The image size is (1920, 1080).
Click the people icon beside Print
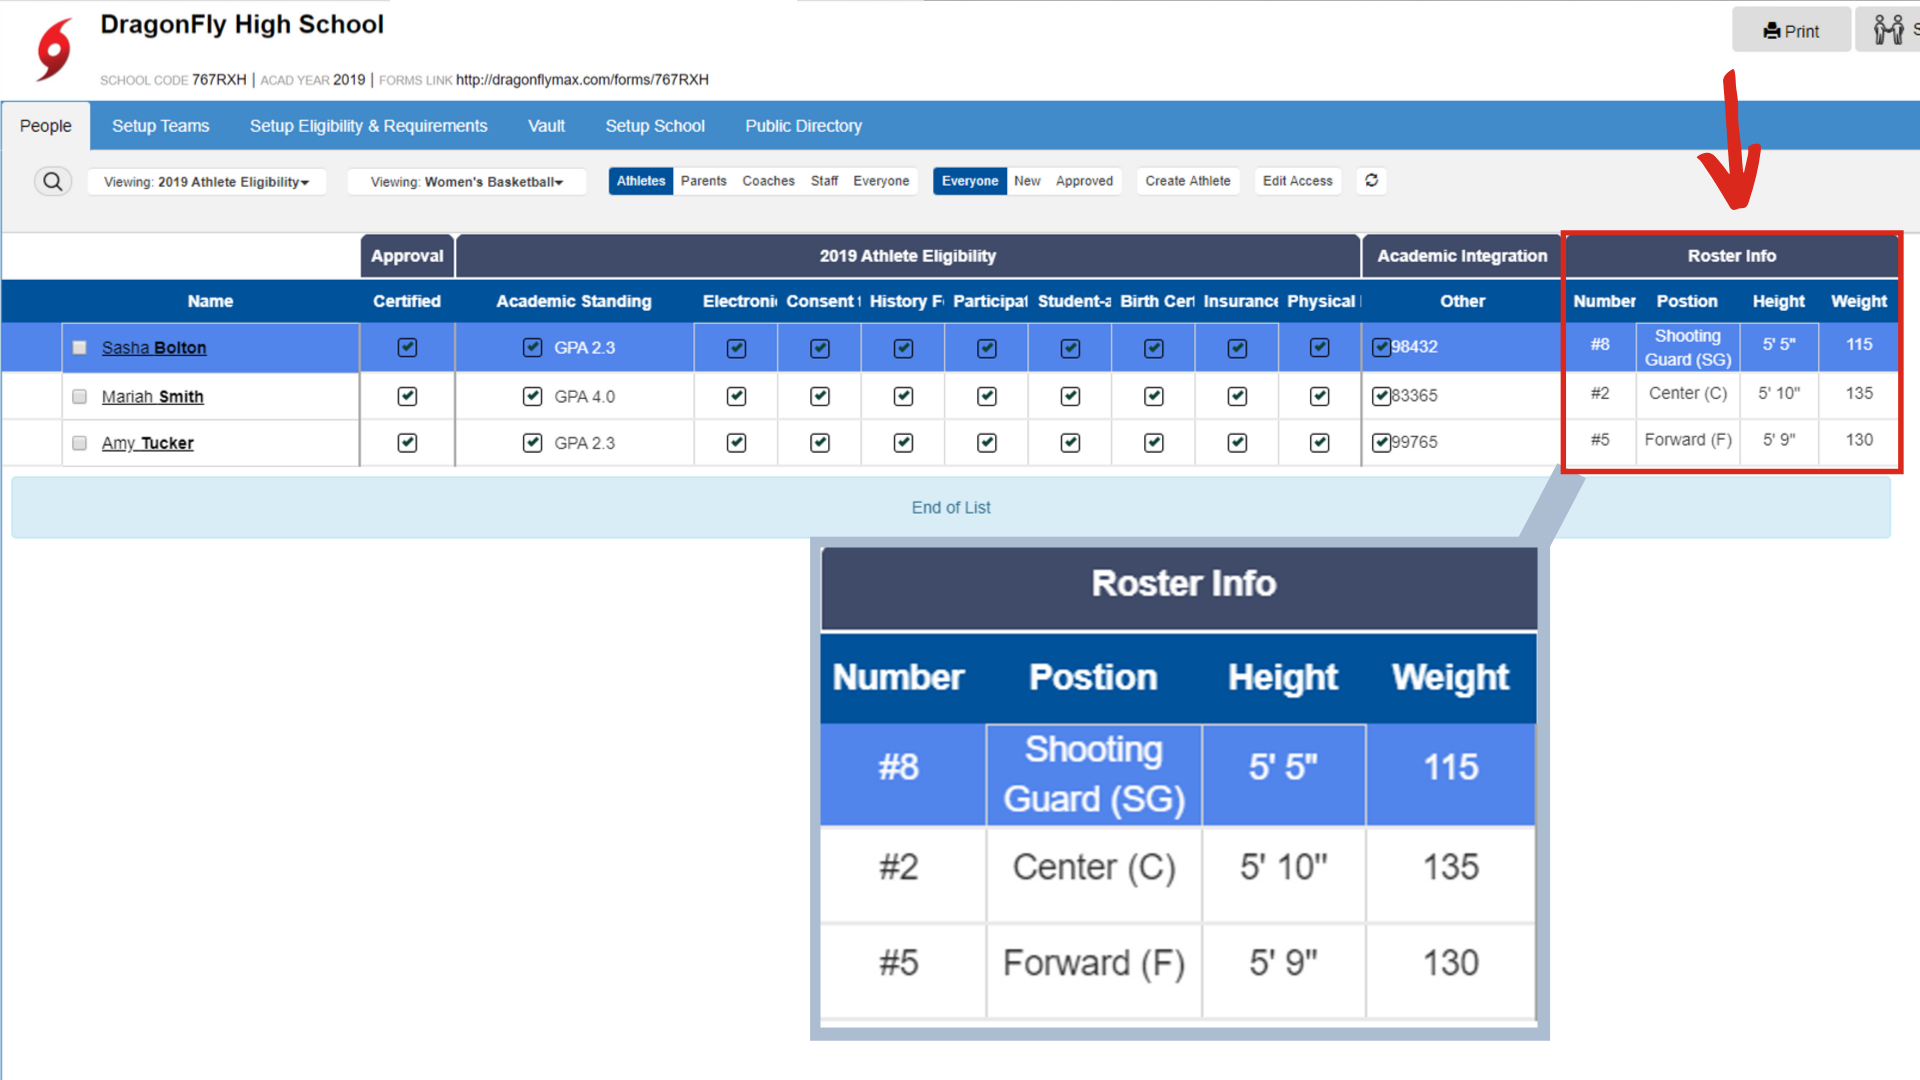(x=1888, y=30)
